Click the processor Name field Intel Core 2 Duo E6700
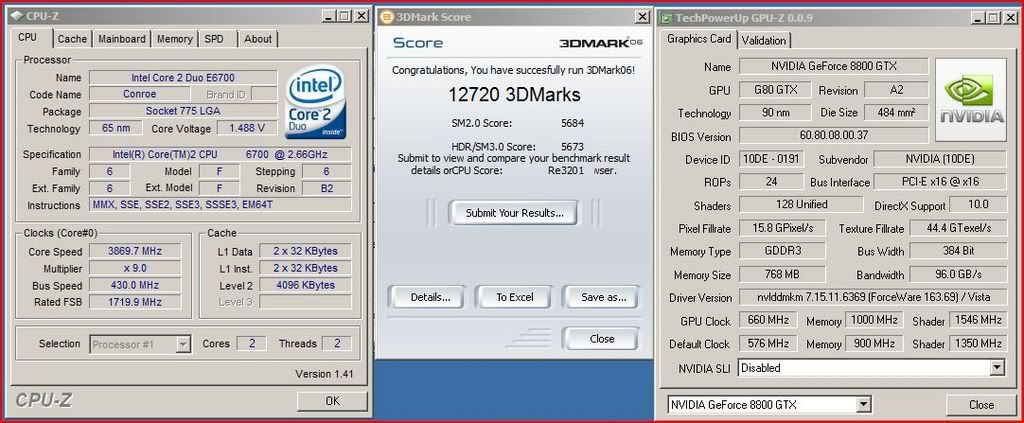 pos(183,77)
